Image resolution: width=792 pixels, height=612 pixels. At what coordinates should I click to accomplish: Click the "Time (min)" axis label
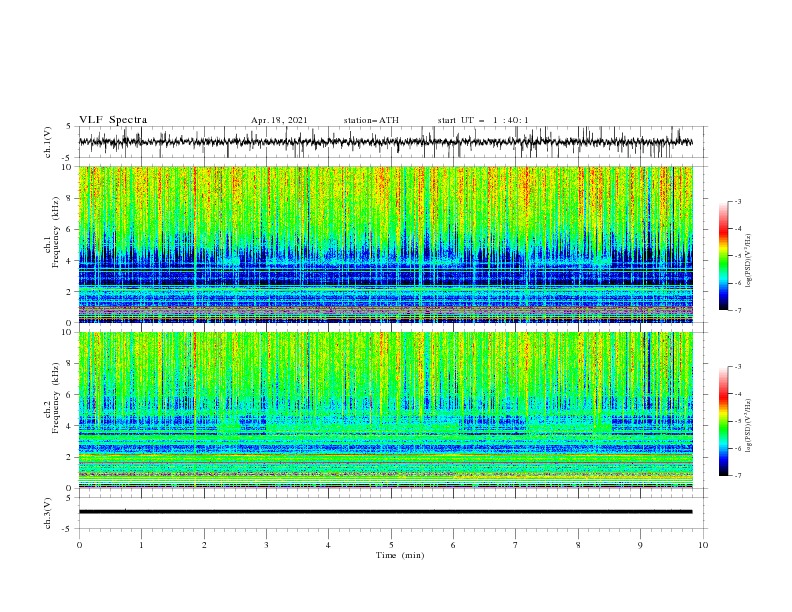[x=400, y=555]
